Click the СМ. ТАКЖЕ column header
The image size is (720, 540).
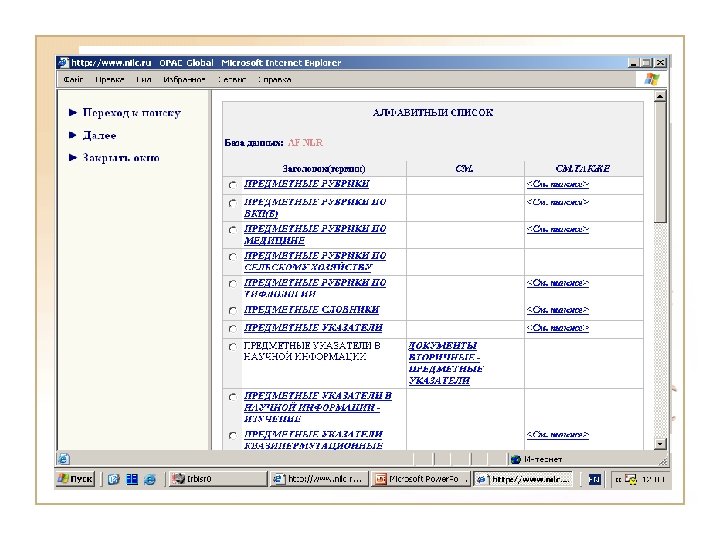pyautogui.click(x=583, y=169)
